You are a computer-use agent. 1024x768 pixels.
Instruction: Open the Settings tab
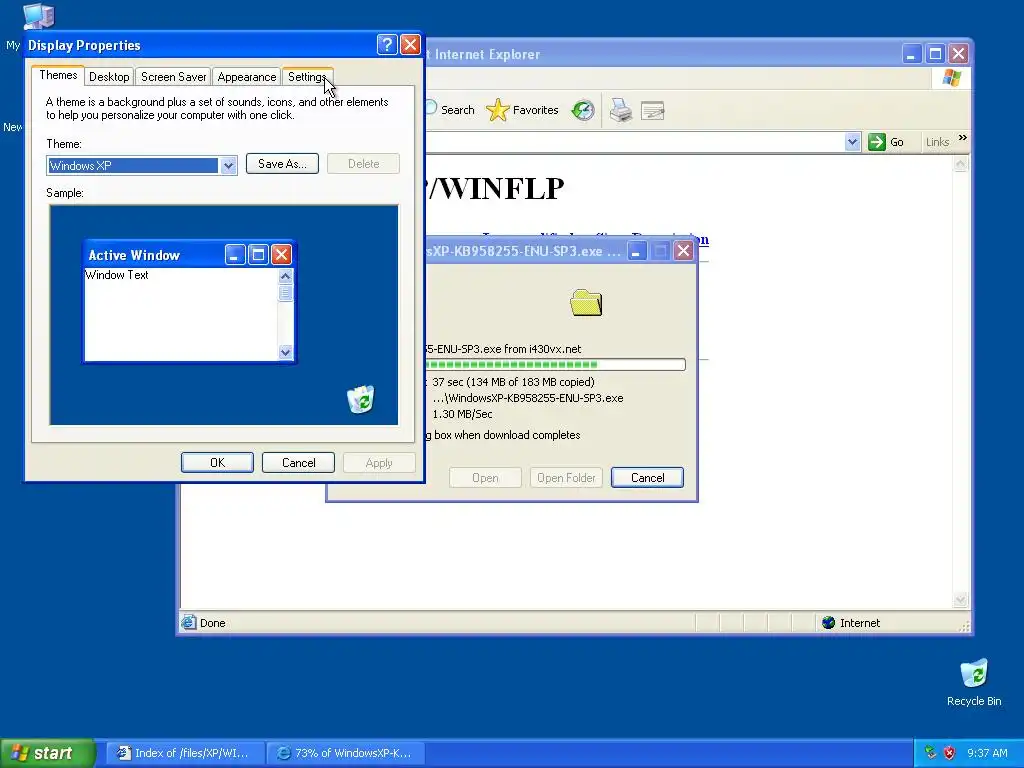[307, 76]
